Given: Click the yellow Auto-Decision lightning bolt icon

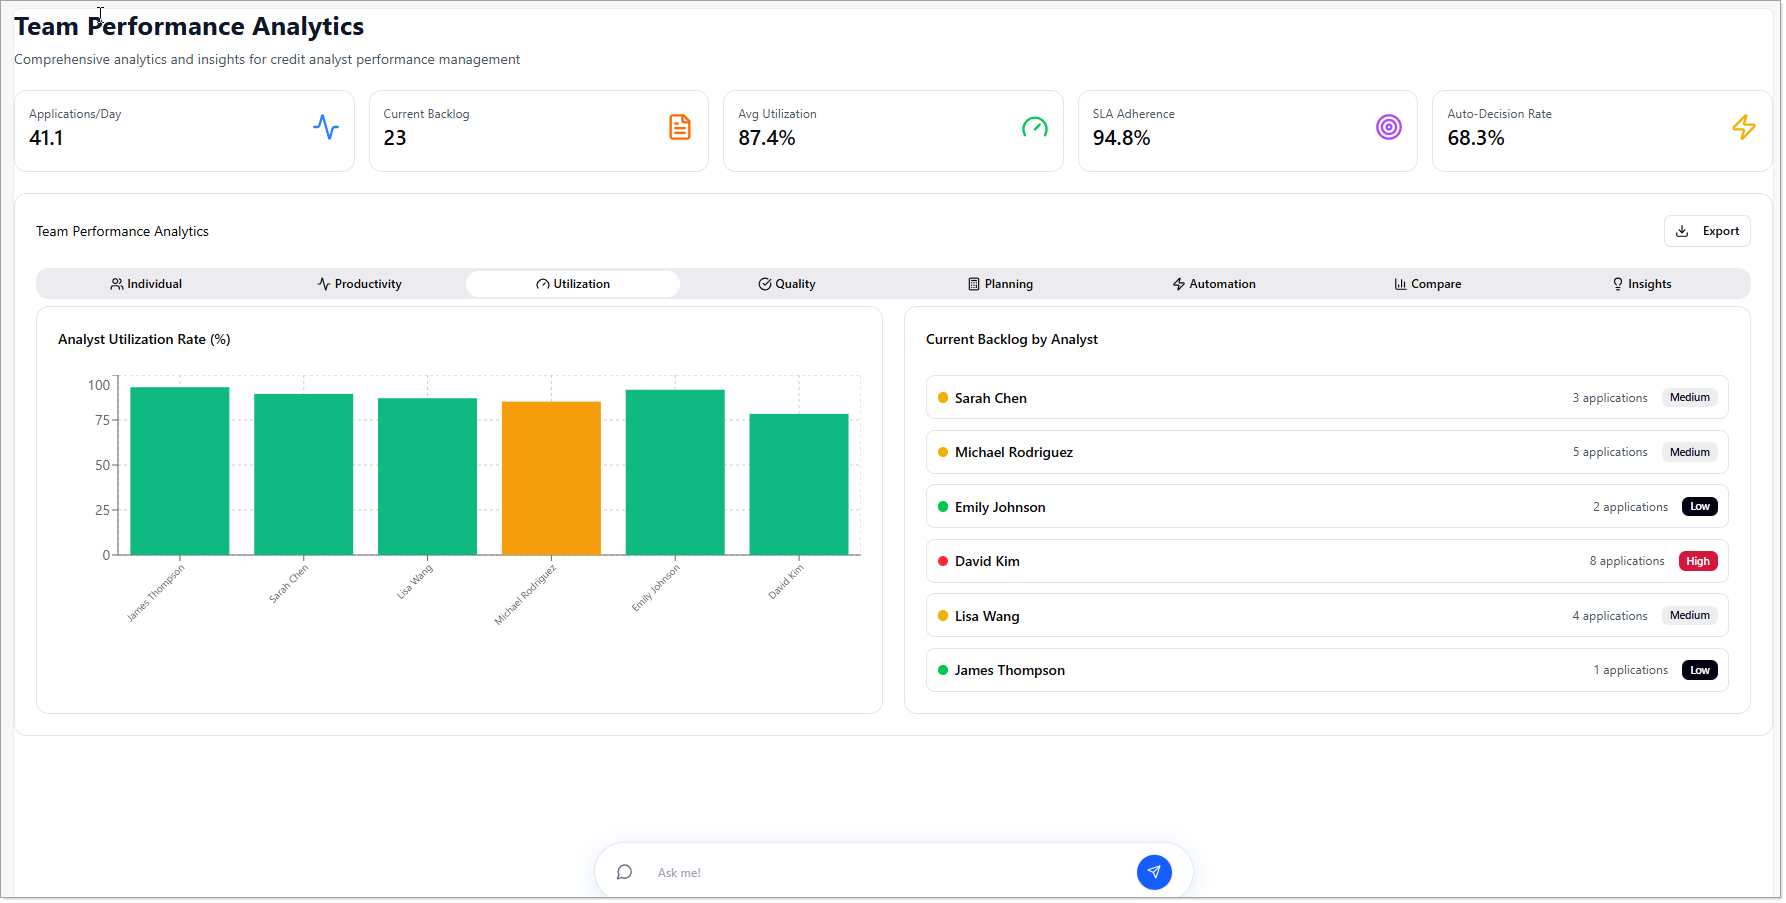Looking at the screenshot, I should 1743,127.
